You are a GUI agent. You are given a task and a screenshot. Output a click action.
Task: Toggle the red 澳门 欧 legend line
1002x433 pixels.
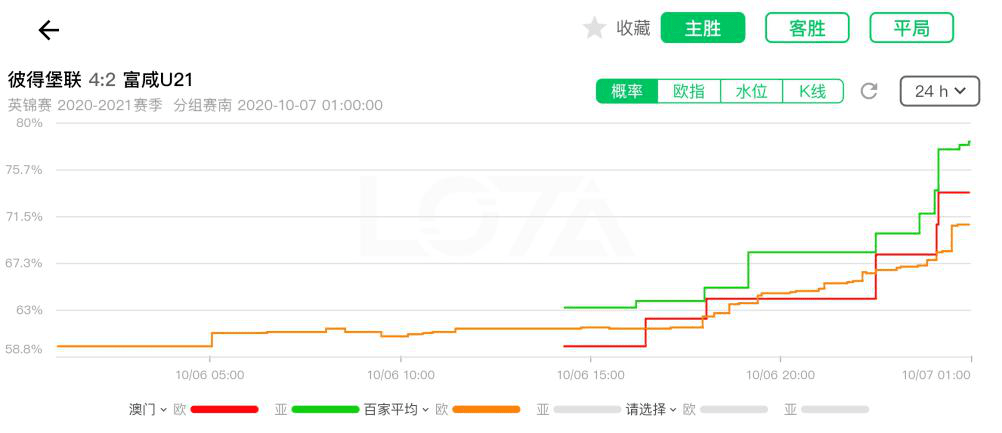[224, 409]
